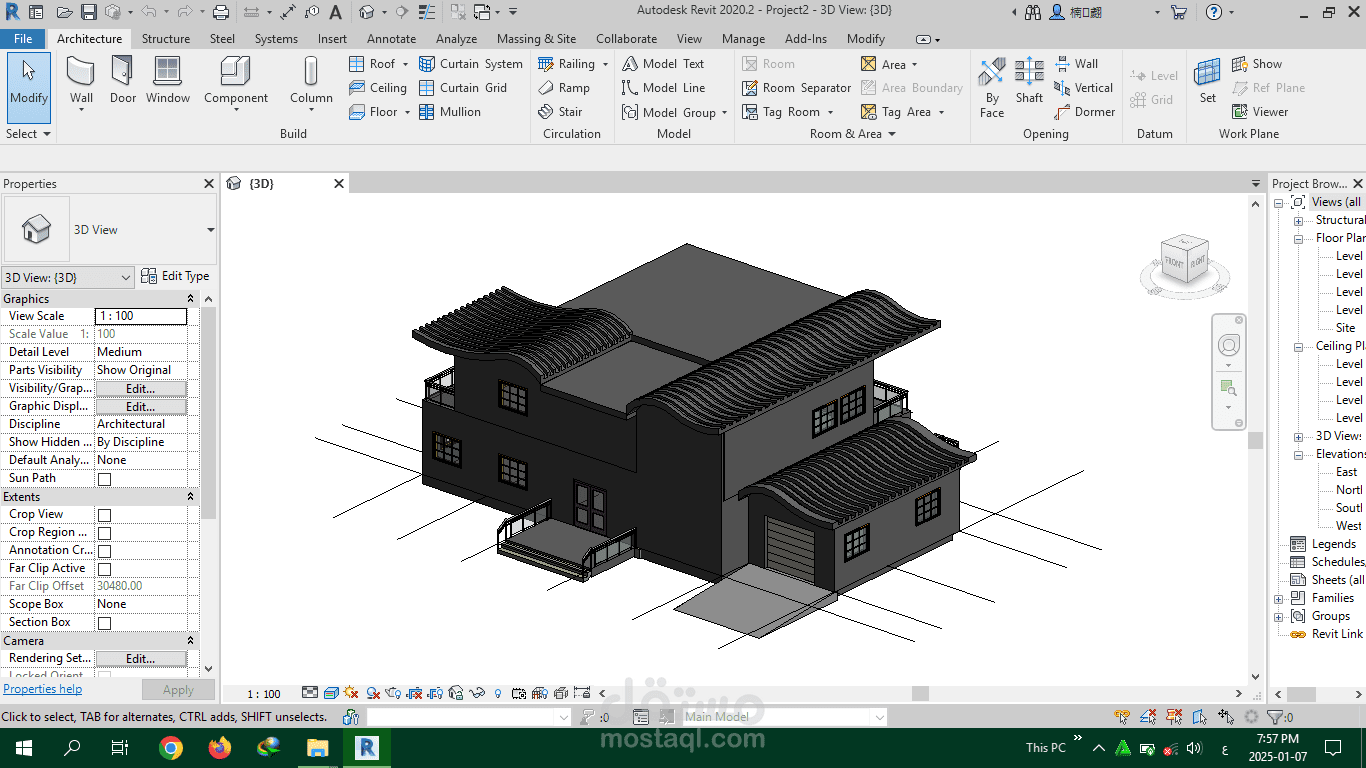Switch to the Annotate ribbon tab
This screenshot has height=768, width=1366.
391,39
